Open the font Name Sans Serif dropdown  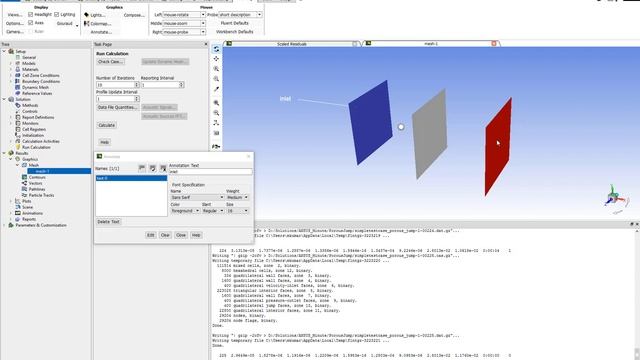click(x=197, y=197)
